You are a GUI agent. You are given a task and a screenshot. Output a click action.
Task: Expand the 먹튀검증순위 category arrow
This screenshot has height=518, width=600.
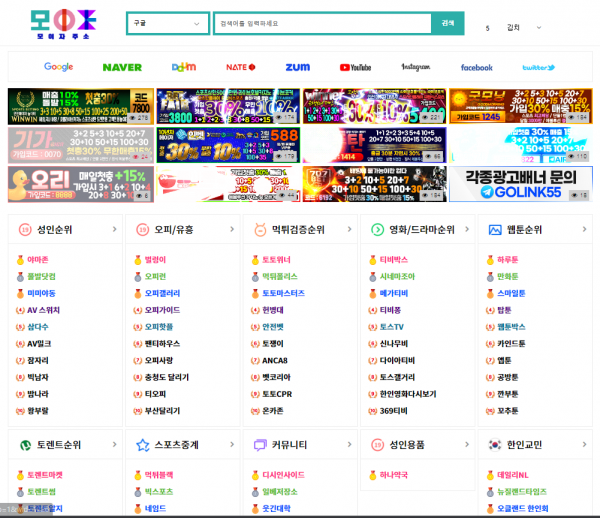349,229
